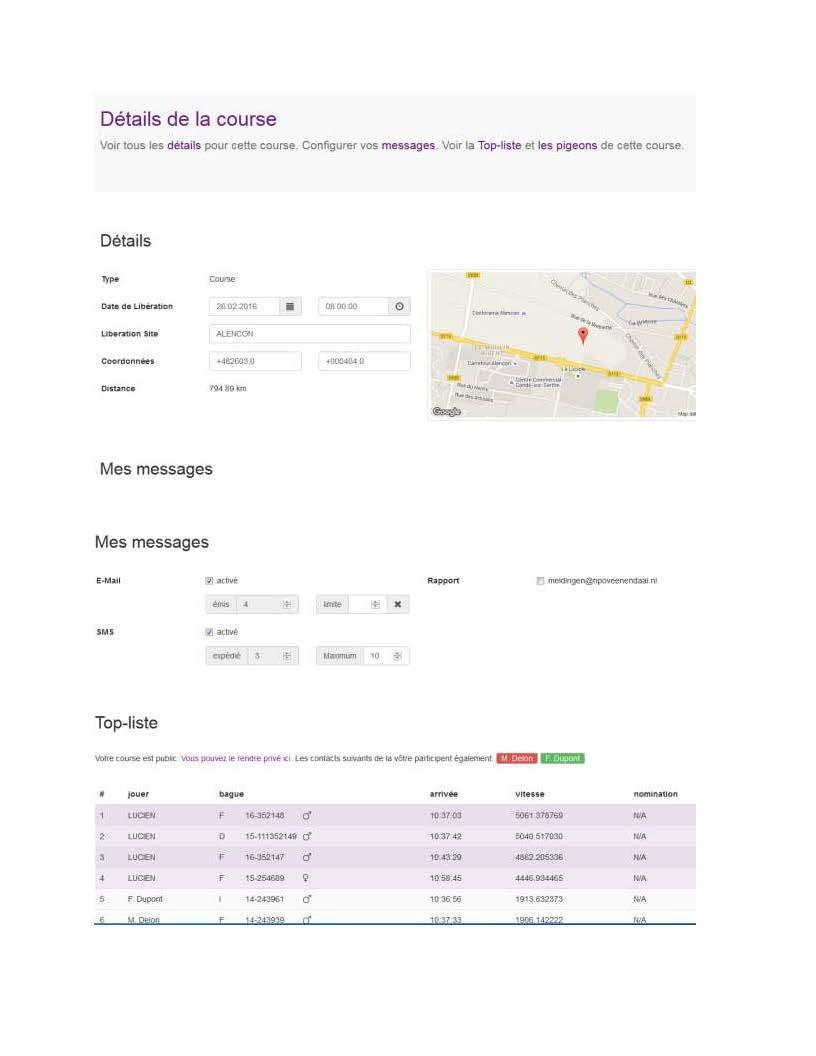Viewport: 816px width, 1056px height.
Task: Click the female symbol beside ring 15-254689
Action: (x=306, y=878)
